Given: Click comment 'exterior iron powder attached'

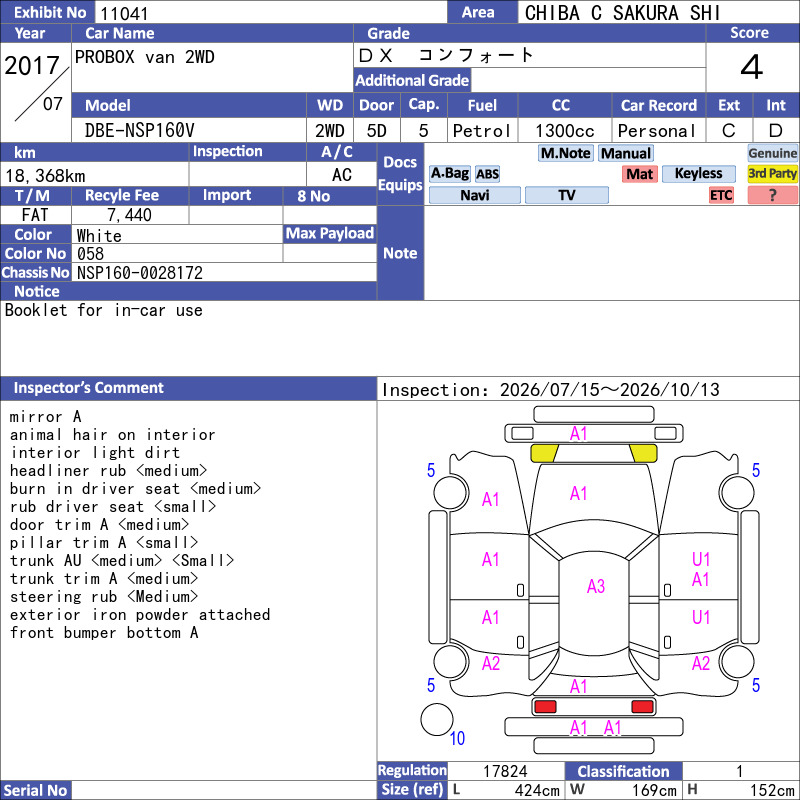Looking at the screenshot, I should [140, 615].
